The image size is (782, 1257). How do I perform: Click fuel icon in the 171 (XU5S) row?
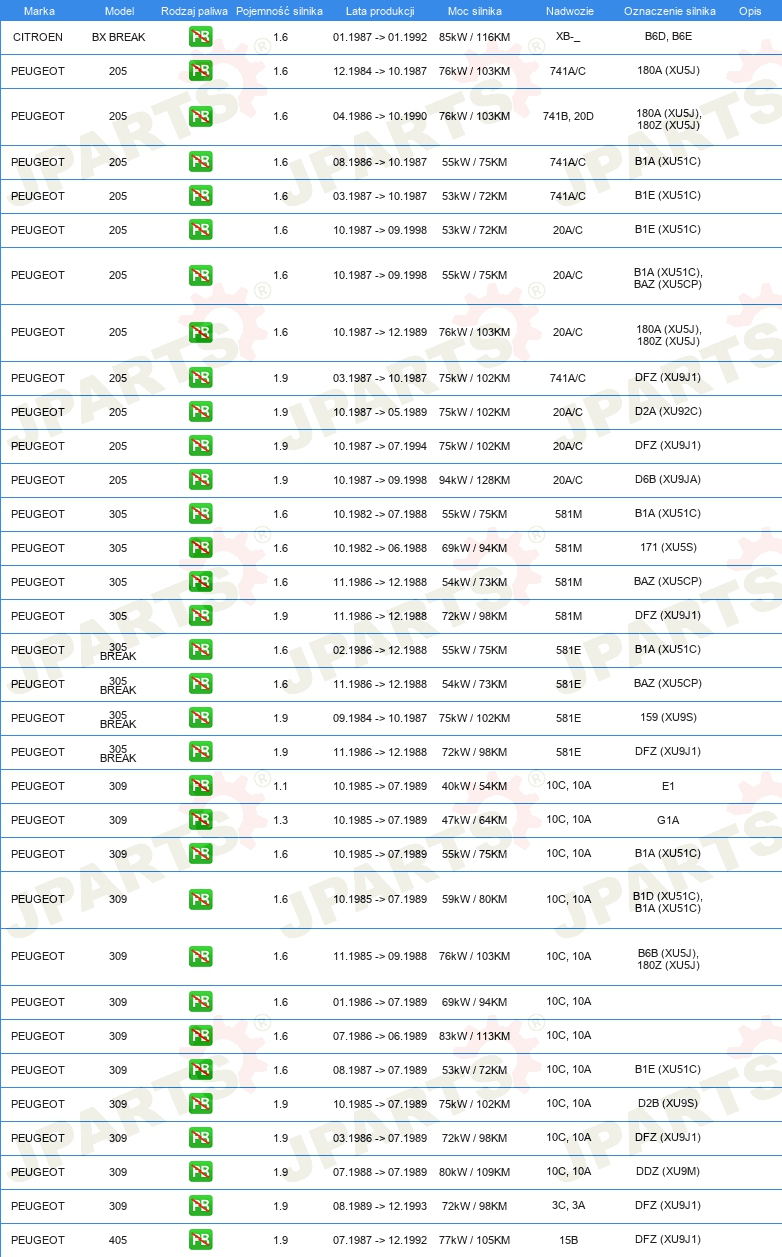pos(200,548)
